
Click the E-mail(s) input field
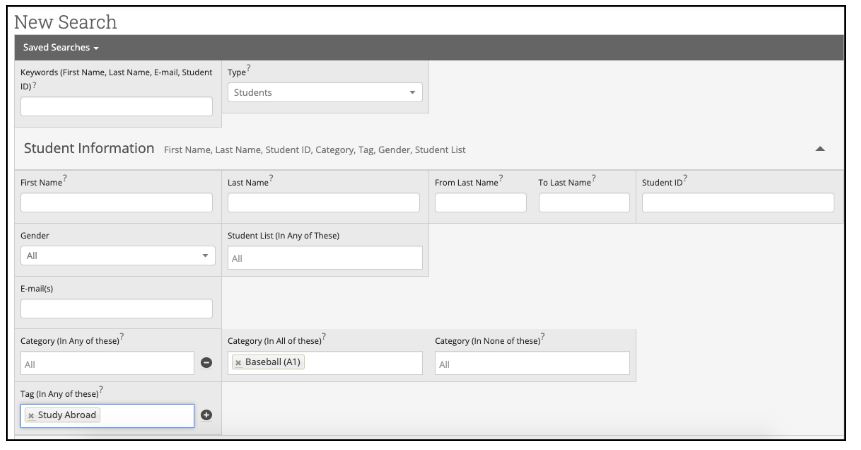tap(116, 308)
